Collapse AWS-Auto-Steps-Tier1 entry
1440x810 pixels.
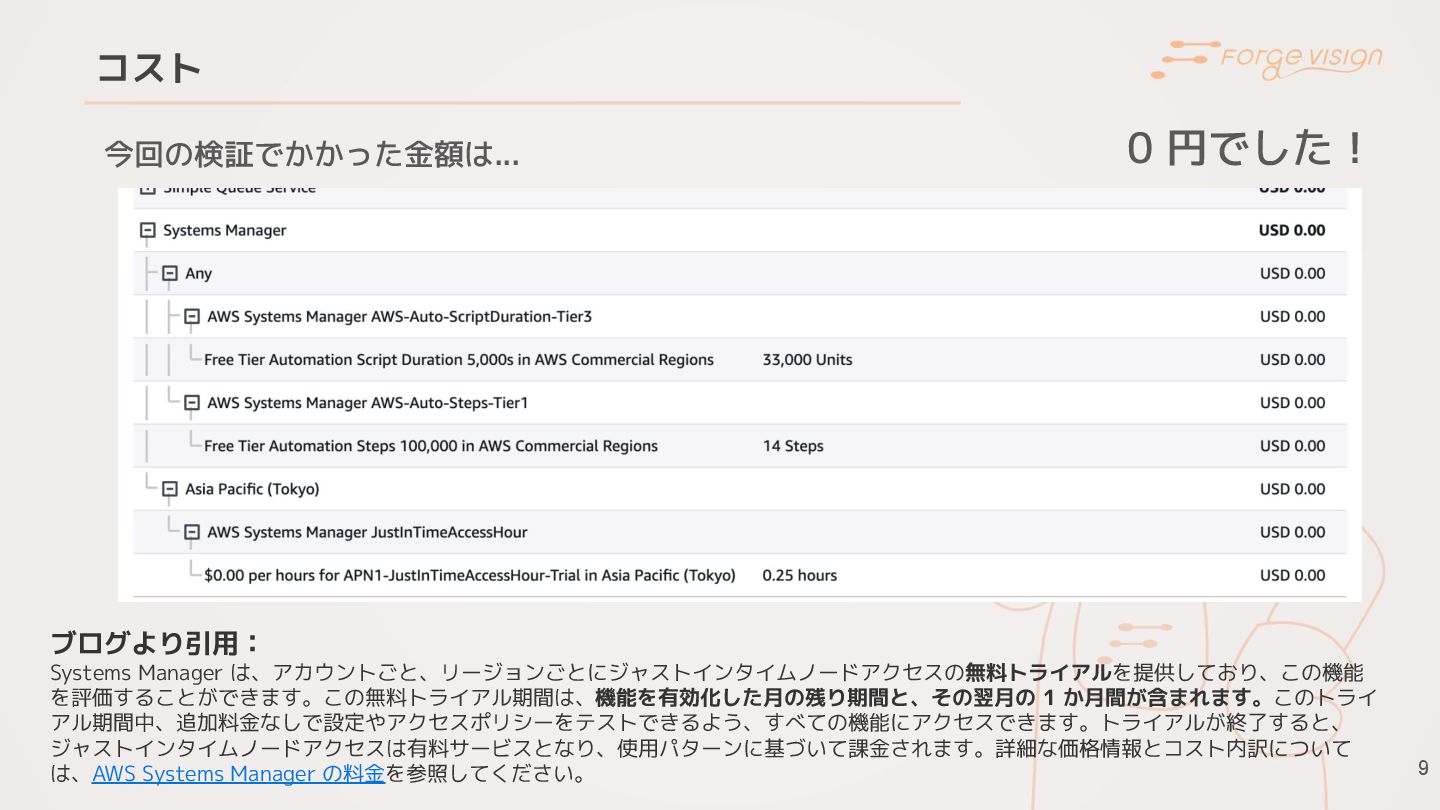pos(192,402)
